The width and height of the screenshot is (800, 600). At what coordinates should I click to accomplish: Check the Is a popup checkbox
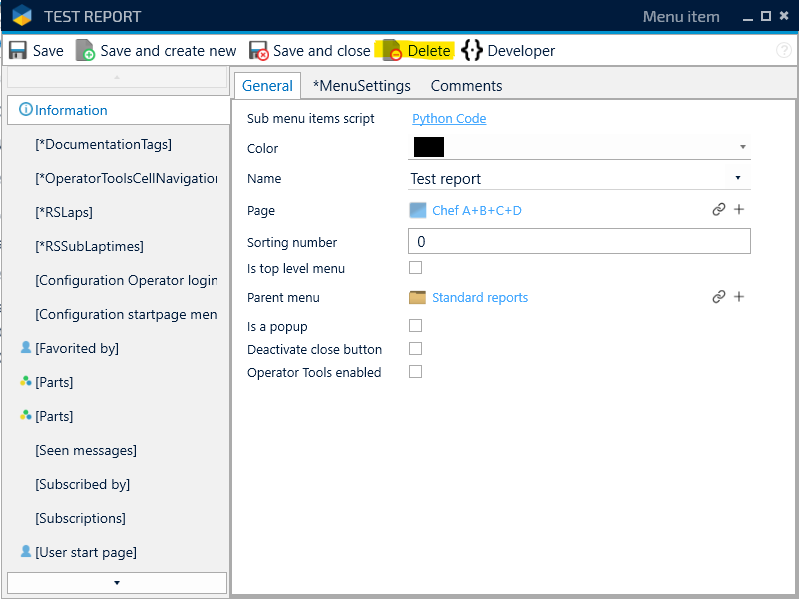coord(416,326)
